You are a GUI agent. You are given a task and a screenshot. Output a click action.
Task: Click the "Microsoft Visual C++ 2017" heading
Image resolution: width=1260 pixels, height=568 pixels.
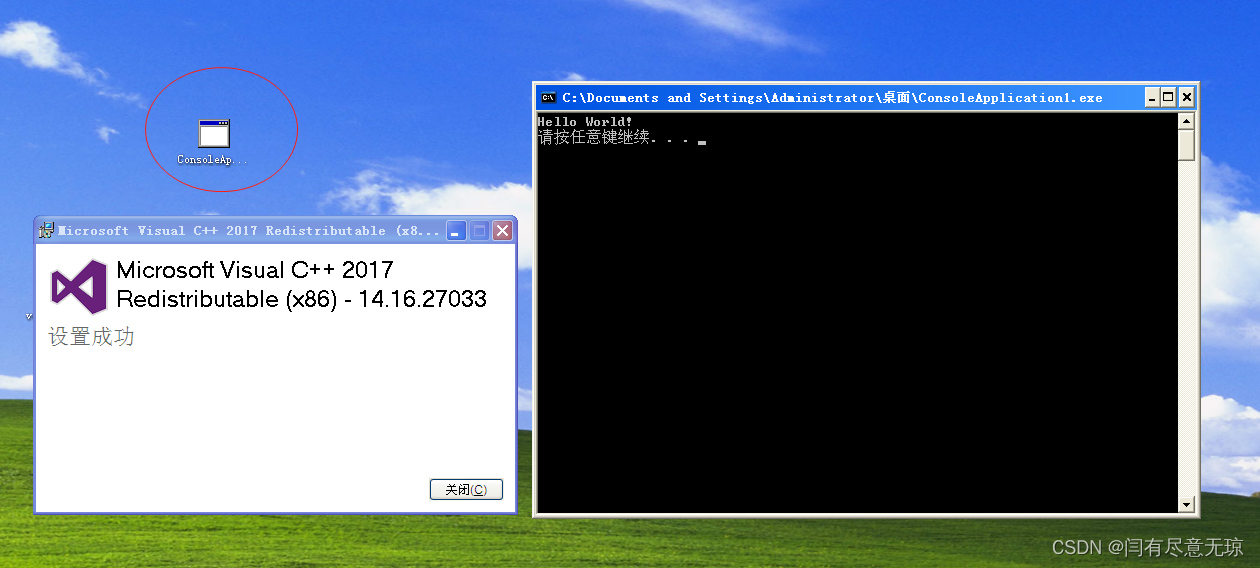click(255, 270)
